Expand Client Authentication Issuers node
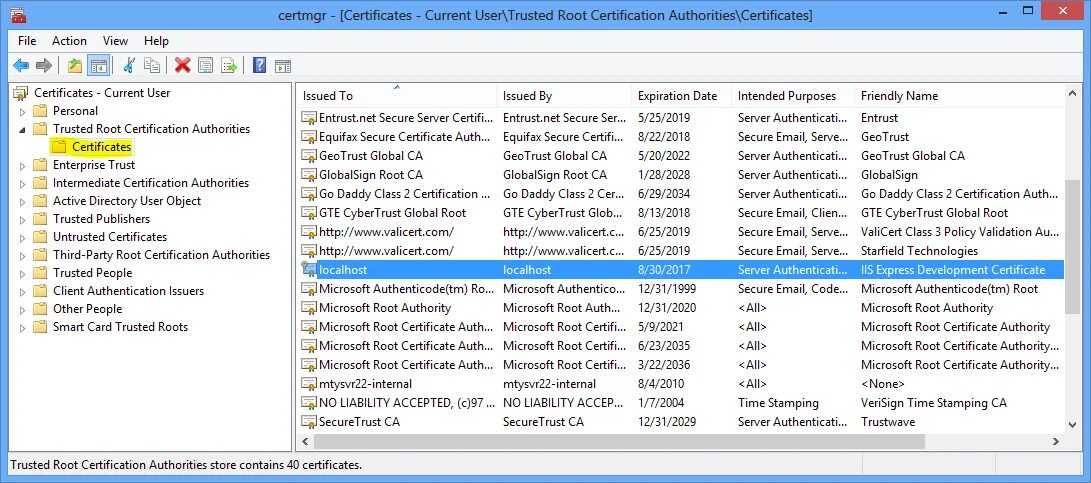This screenshot has width=1091, height=483. tap(22, 292)
